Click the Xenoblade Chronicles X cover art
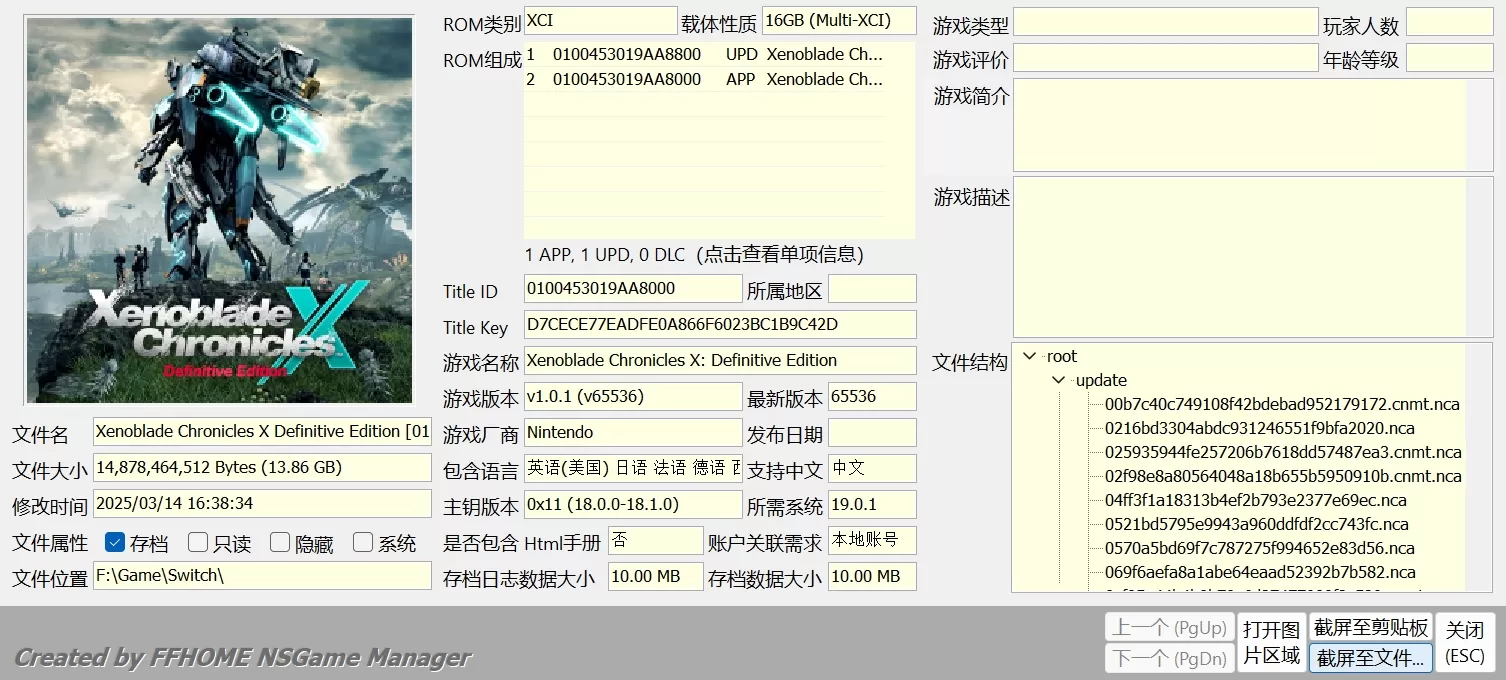The width and height of the screenshot is (1506, 680). pyautogui.click(x=219, y=209)
